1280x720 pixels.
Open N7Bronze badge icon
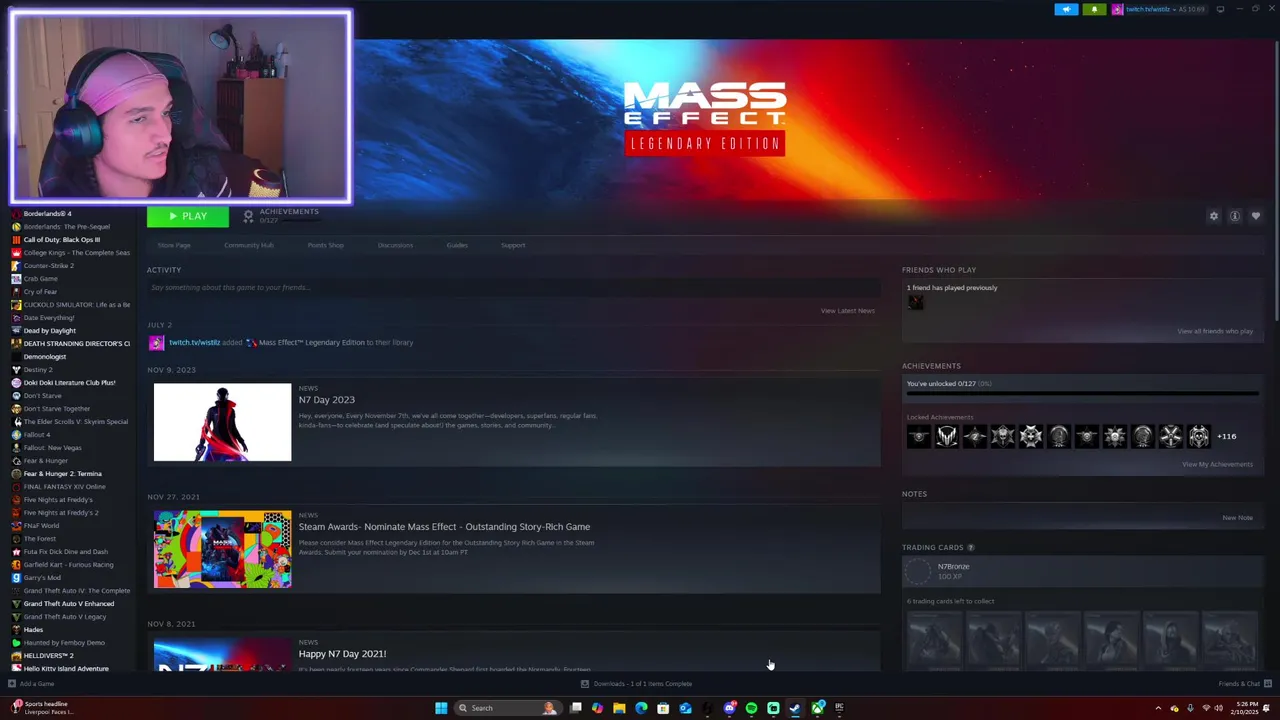[918, 571]
